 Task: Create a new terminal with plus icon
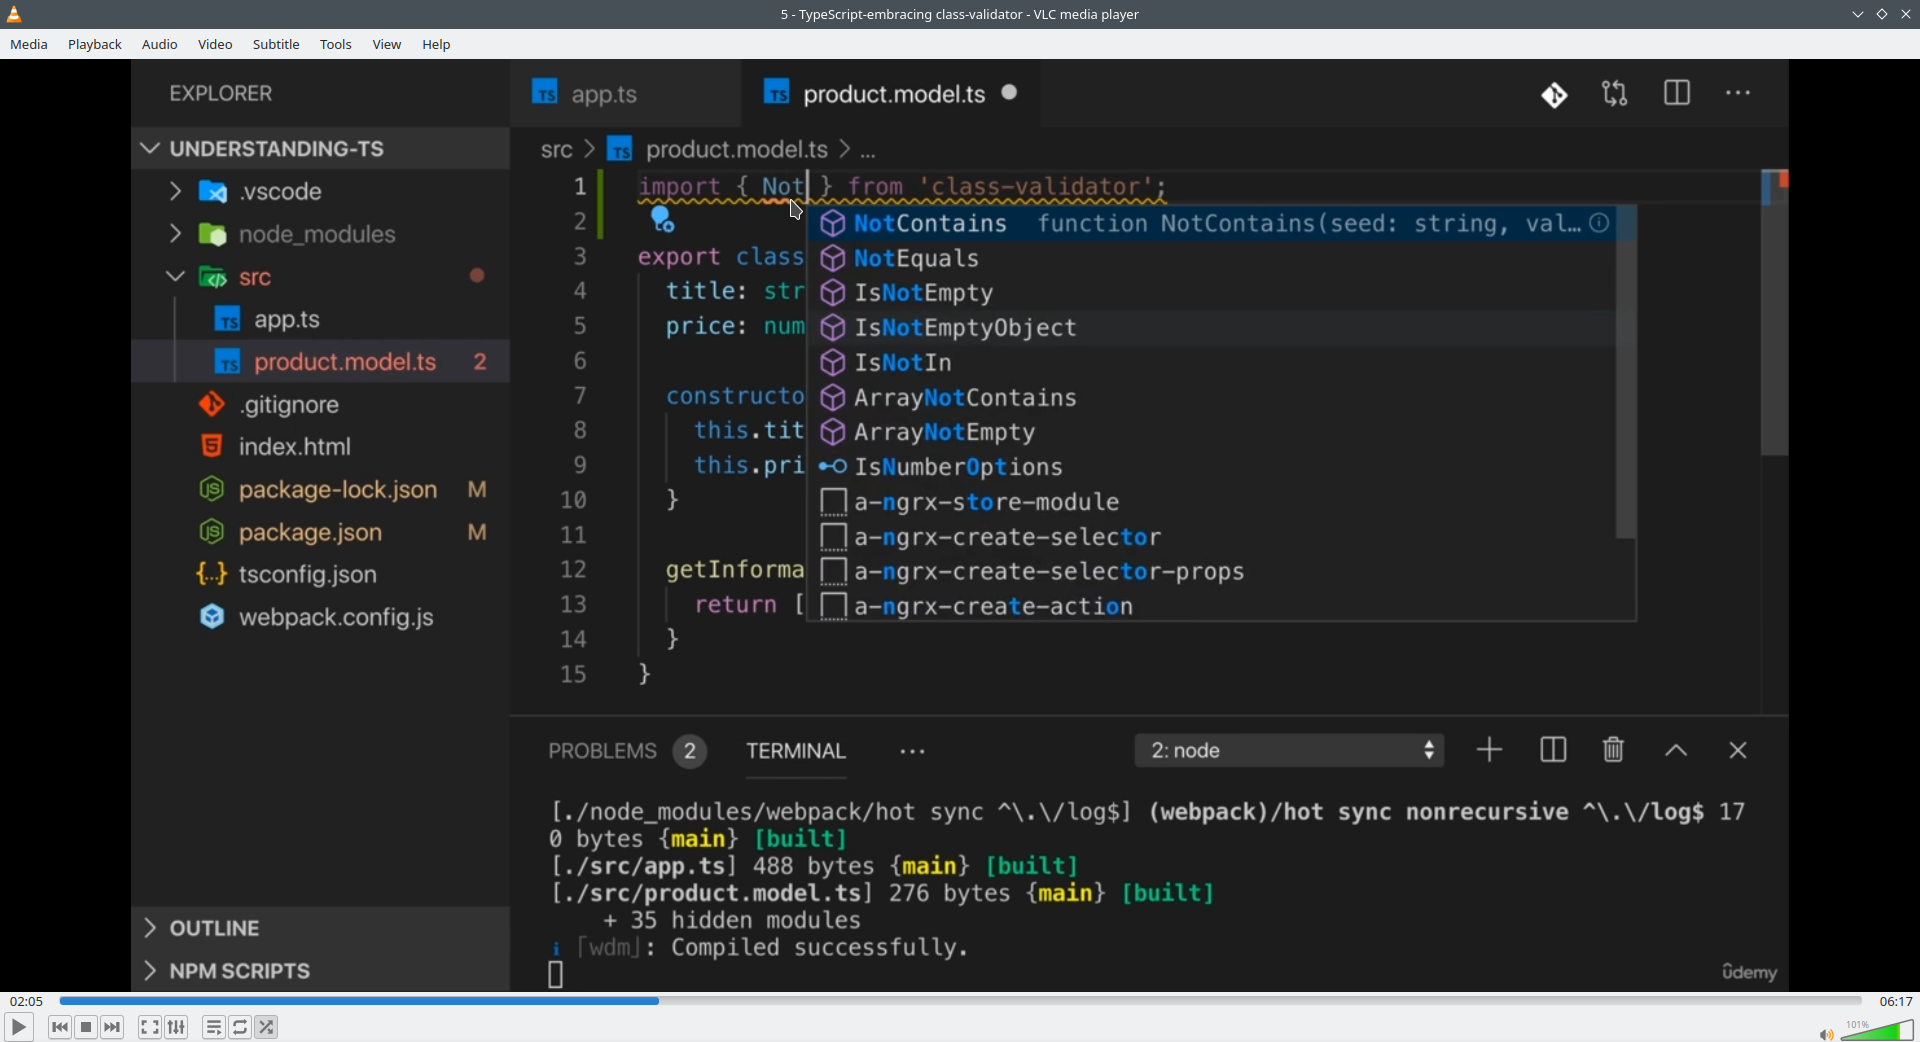(1490, 751)
